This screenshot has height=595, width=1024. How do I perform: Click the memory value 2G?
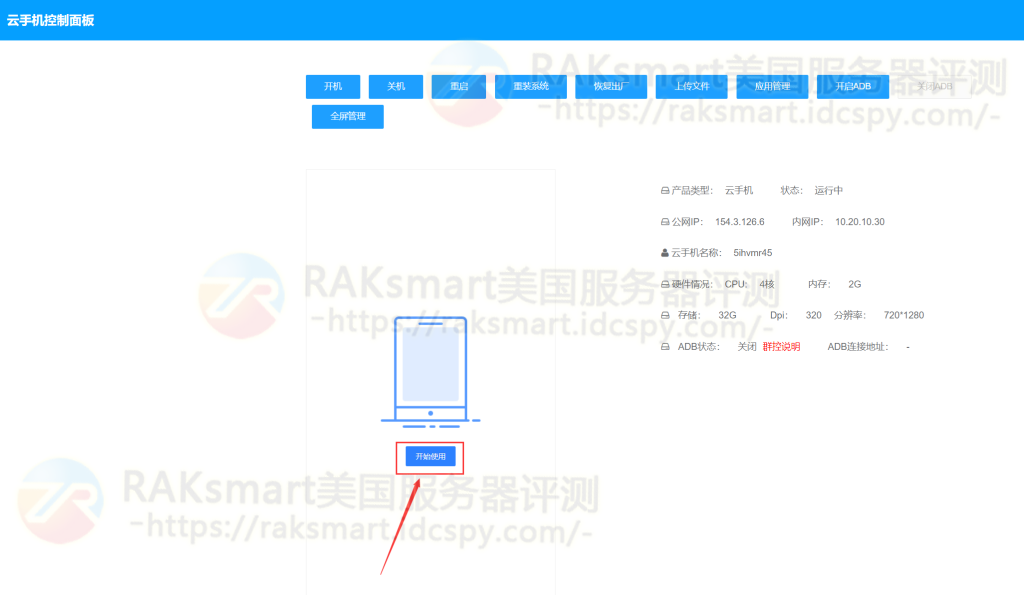tap(854, 284)
